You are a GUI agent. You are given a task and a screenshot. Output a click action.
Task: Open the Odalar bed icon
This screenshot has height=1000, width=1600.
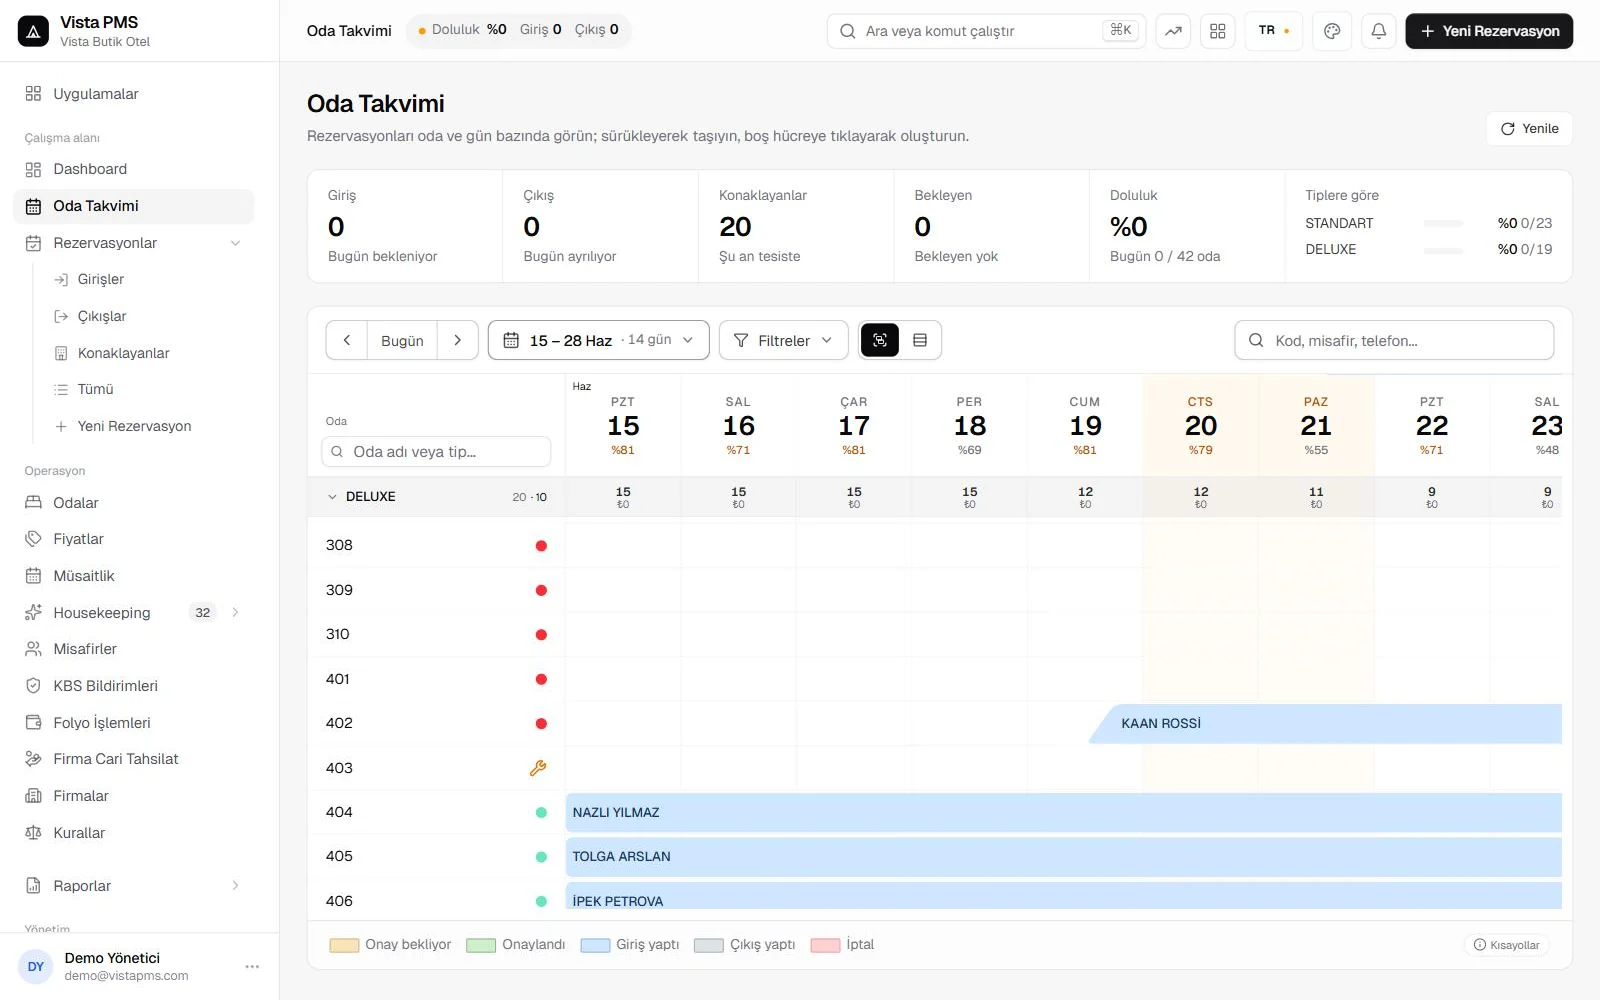33,503
